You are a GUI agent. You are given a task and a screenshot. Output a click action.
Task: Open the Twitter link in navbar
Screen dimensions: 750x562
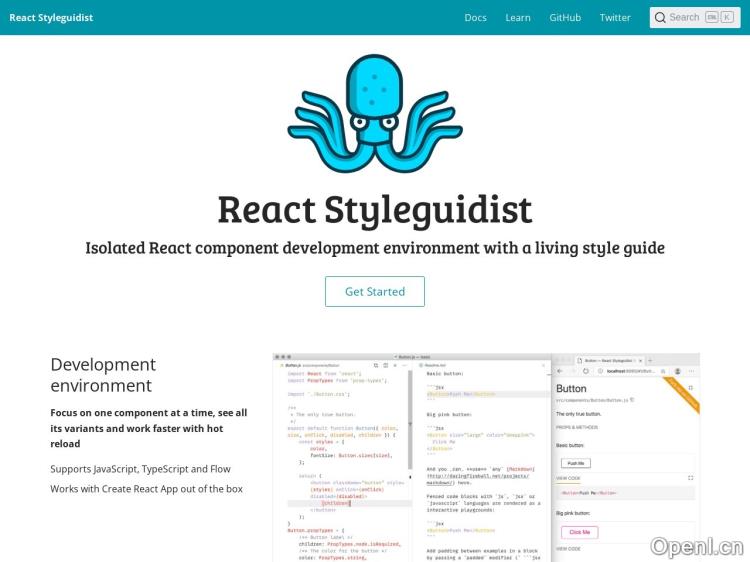pos(615,18)
